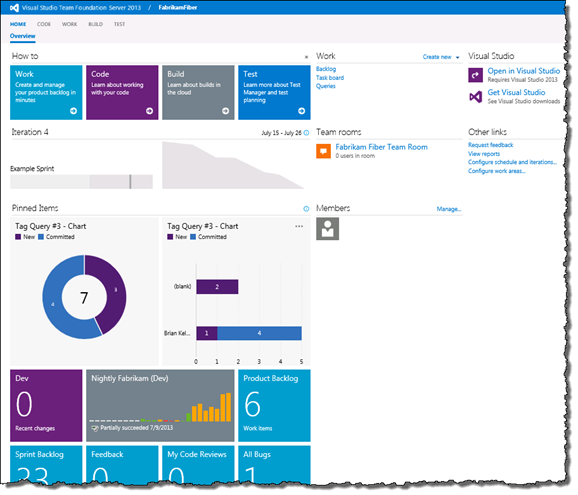Open the Backlog link
The width and height of the screenshot is (578, 495).
326,69
